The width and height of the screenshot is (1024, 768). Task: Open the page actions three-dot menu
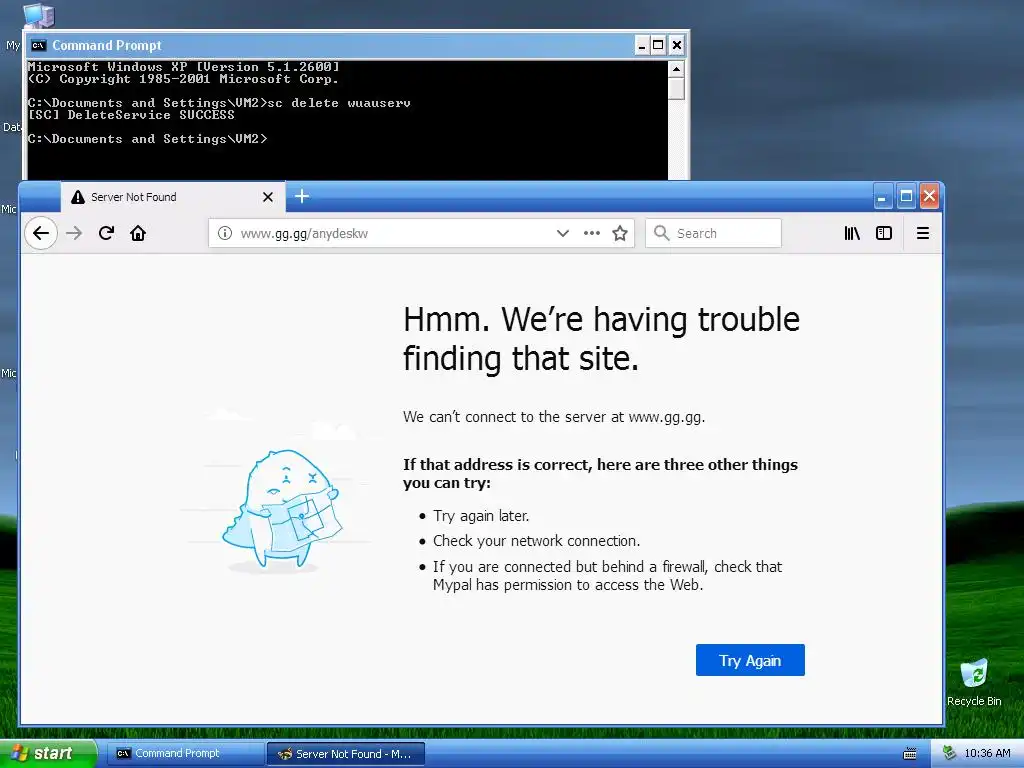(x=592, y=233)
